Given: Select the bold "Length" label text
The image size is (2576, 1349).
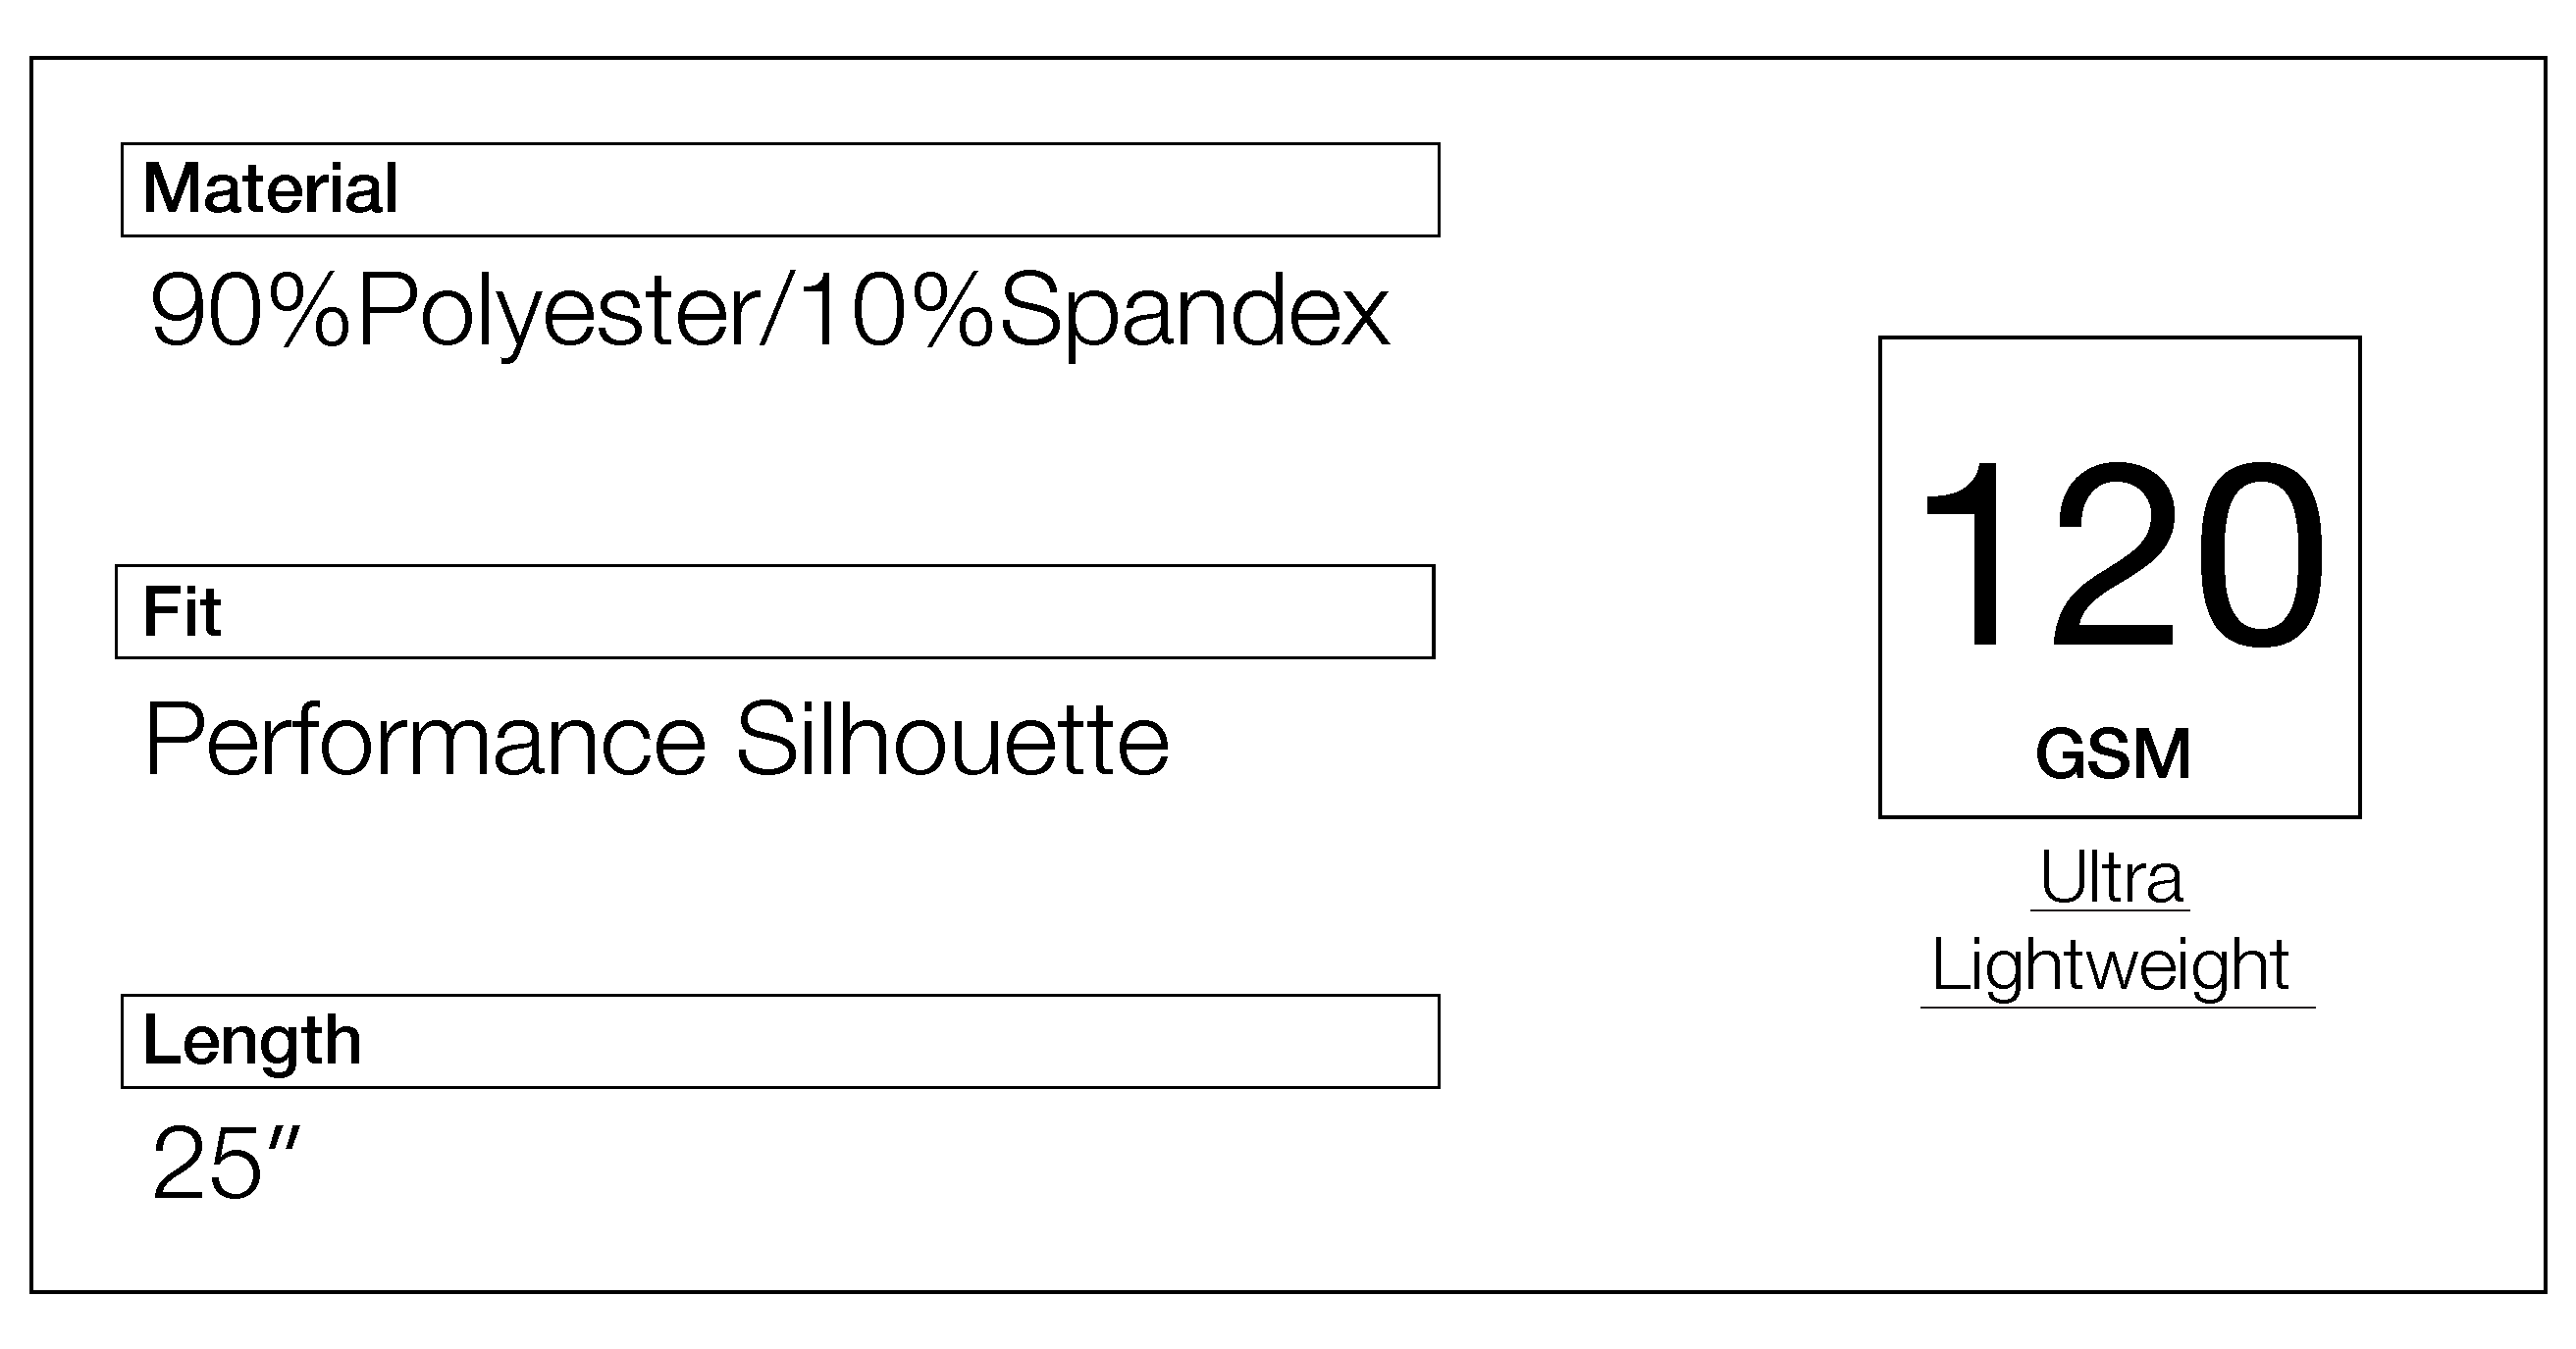Looking at the screenshot, I should pos(252,1041).
